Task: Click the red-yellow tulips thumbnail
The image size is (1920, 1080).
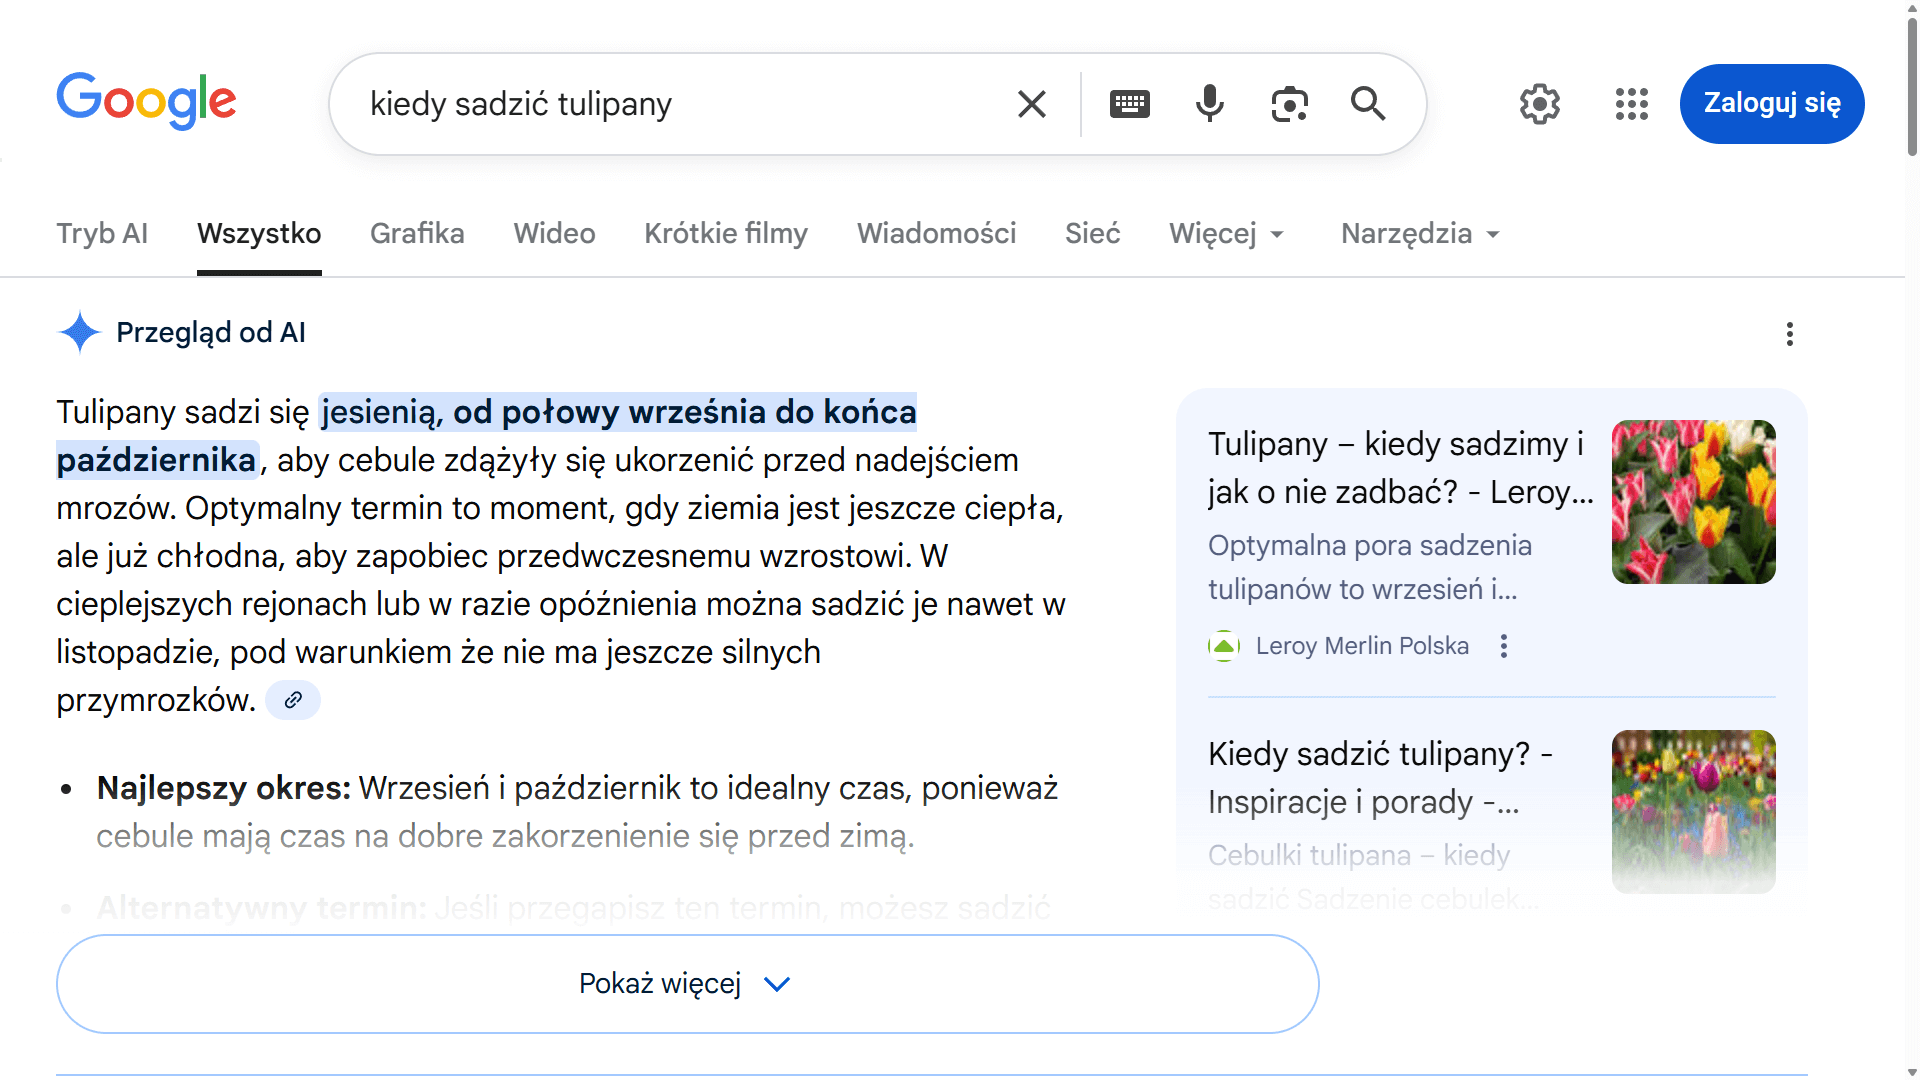Action: 1693,502
